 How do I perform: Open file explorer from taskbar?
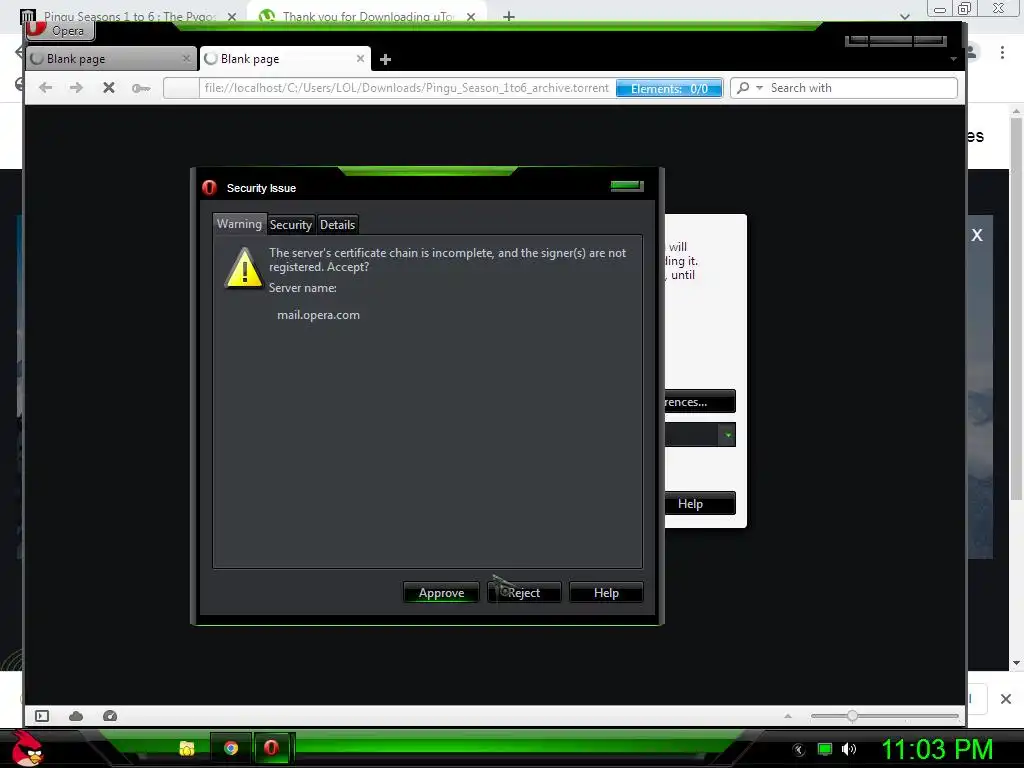click(x=187, y=748)
